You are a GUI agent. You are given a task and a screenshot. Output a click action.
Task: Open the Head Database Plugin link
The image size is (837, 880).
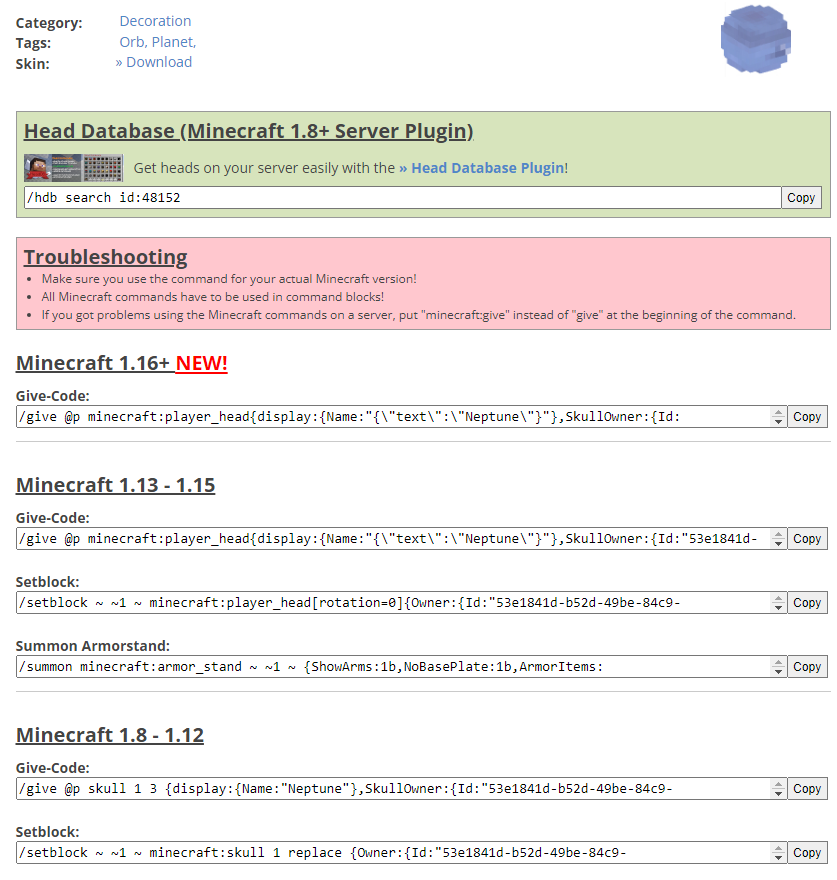pyautogui.click(x=483, y=168)
